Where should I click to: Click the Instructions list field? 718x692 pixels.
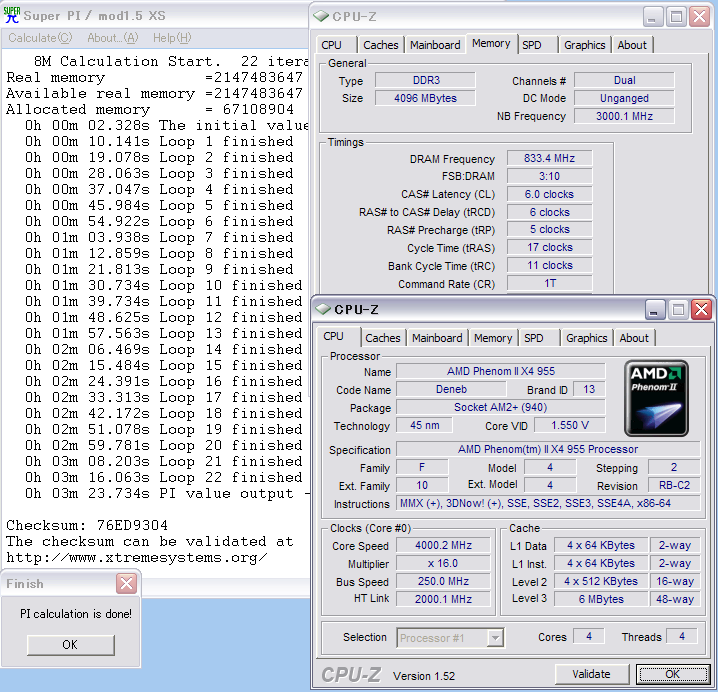[x=548, y=503]
